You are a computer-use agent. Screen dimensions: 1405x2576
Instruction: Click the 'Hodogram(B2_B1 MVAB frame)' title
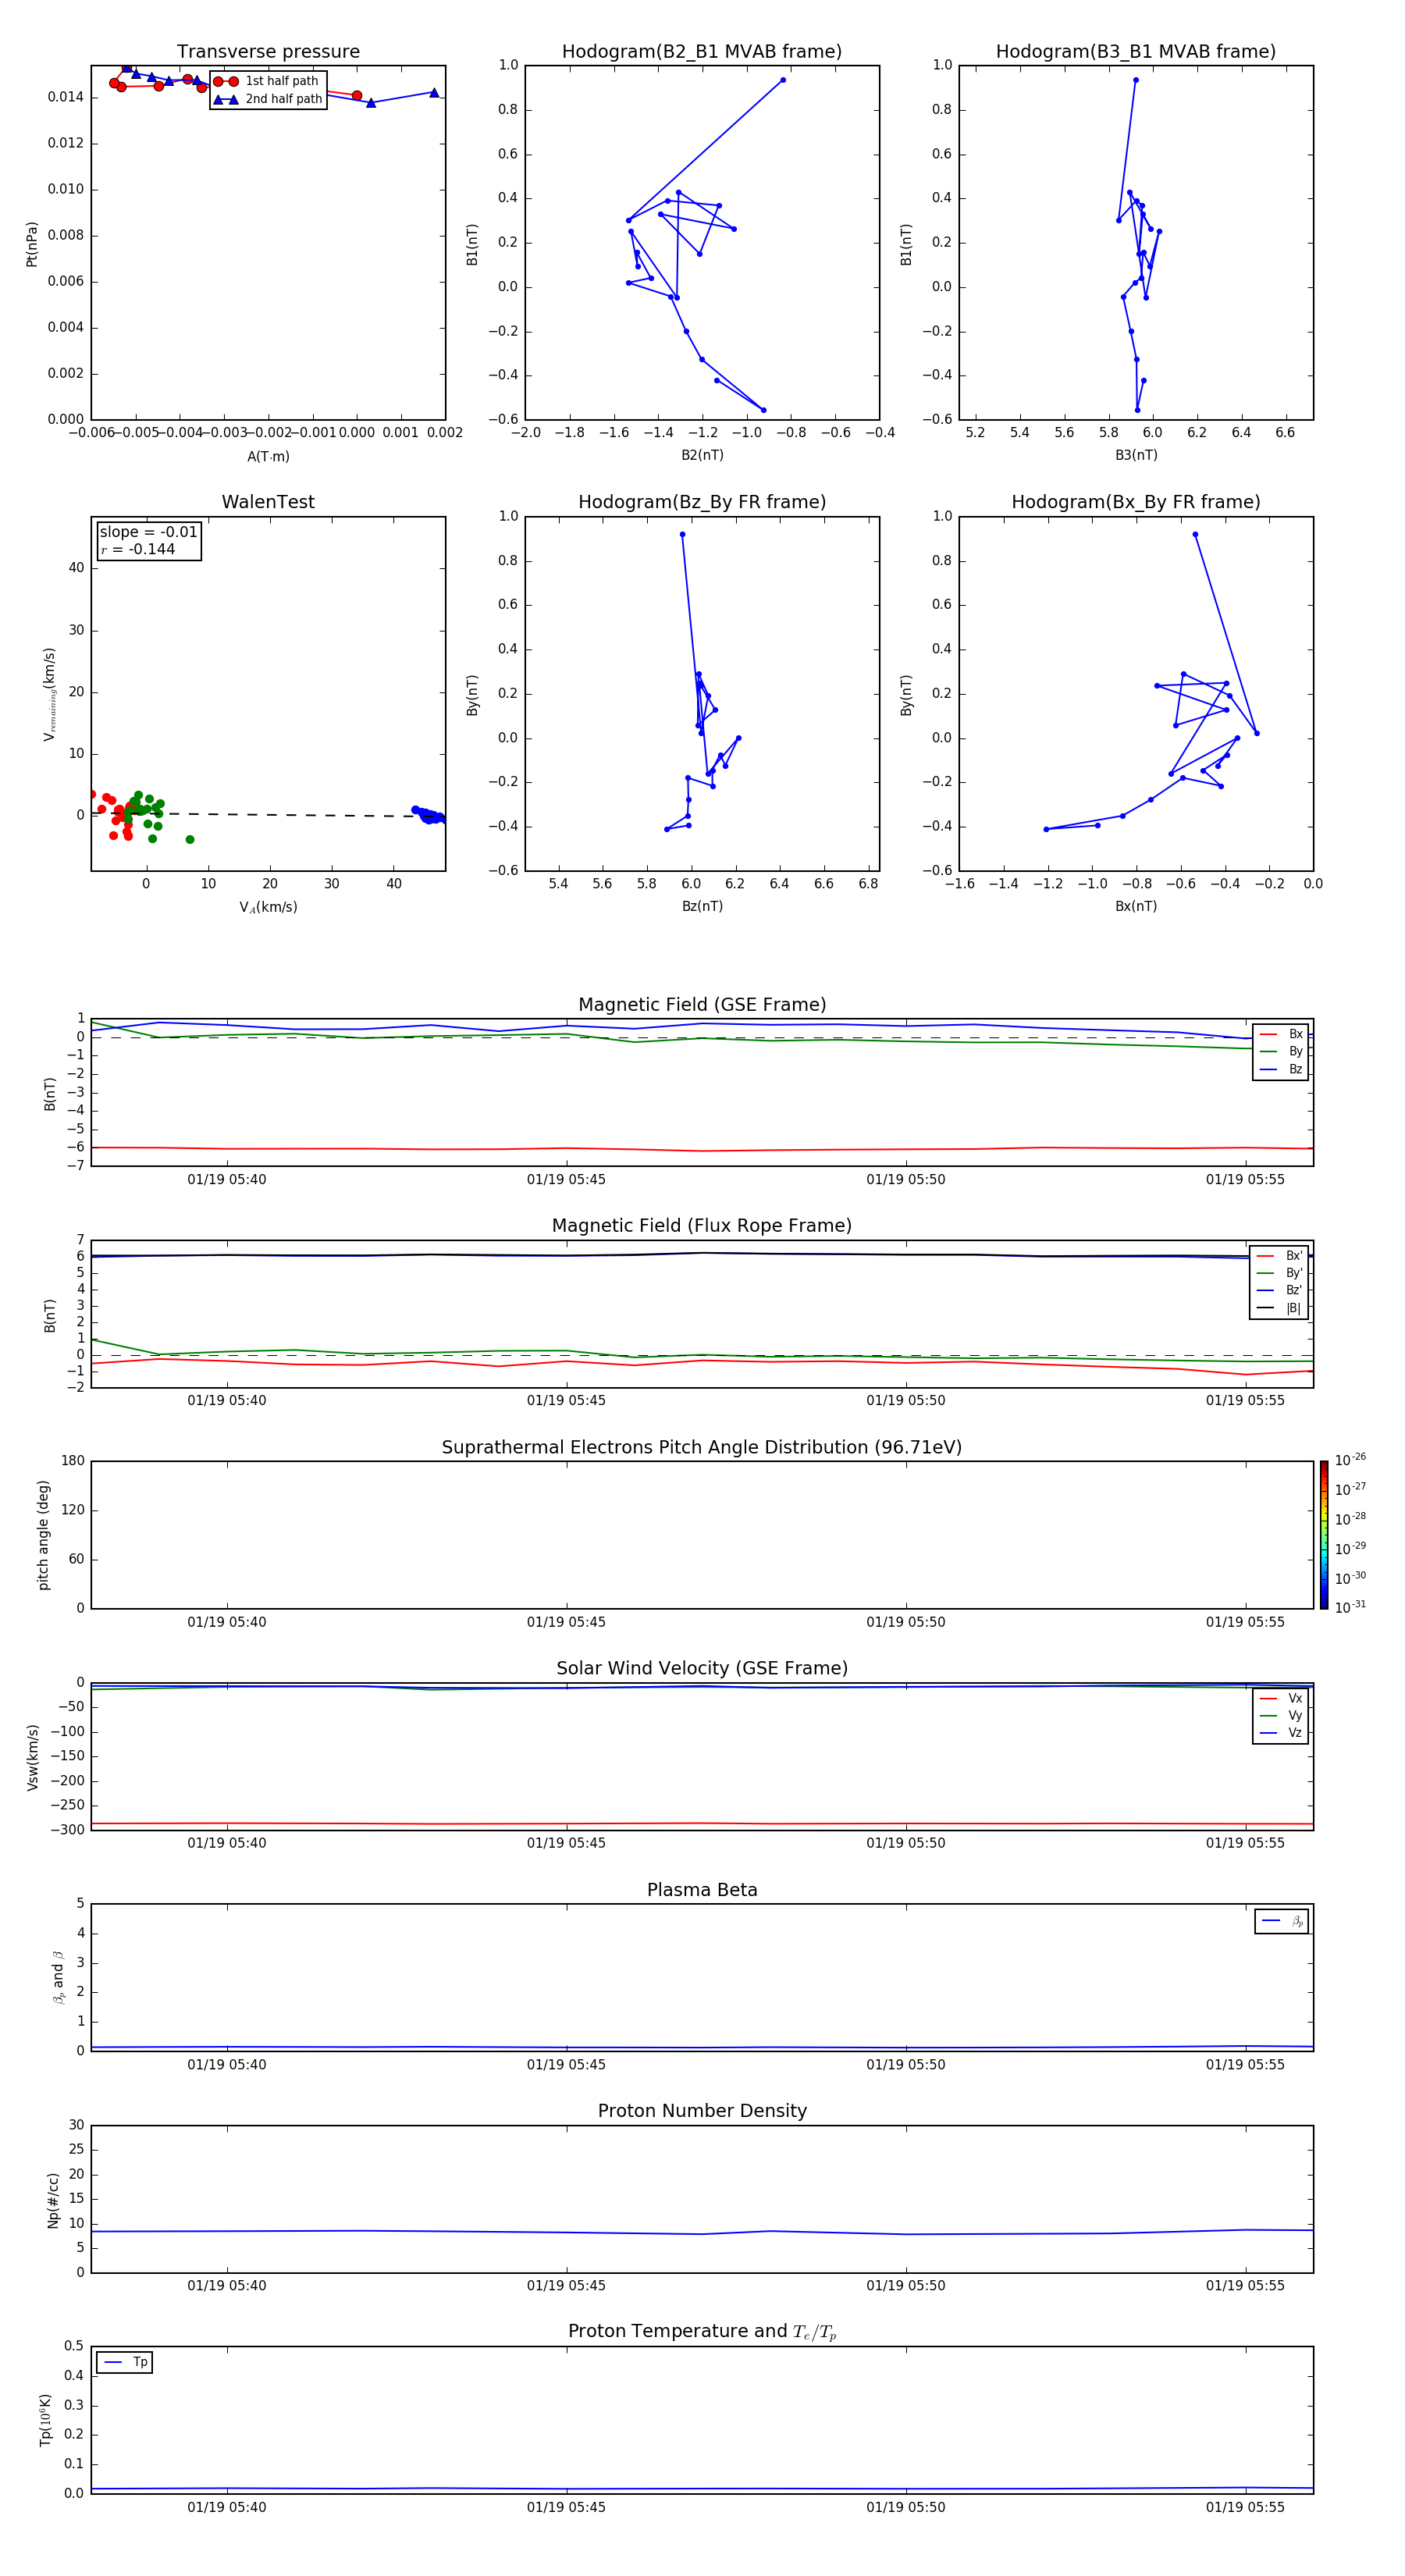tap(702, 52)
